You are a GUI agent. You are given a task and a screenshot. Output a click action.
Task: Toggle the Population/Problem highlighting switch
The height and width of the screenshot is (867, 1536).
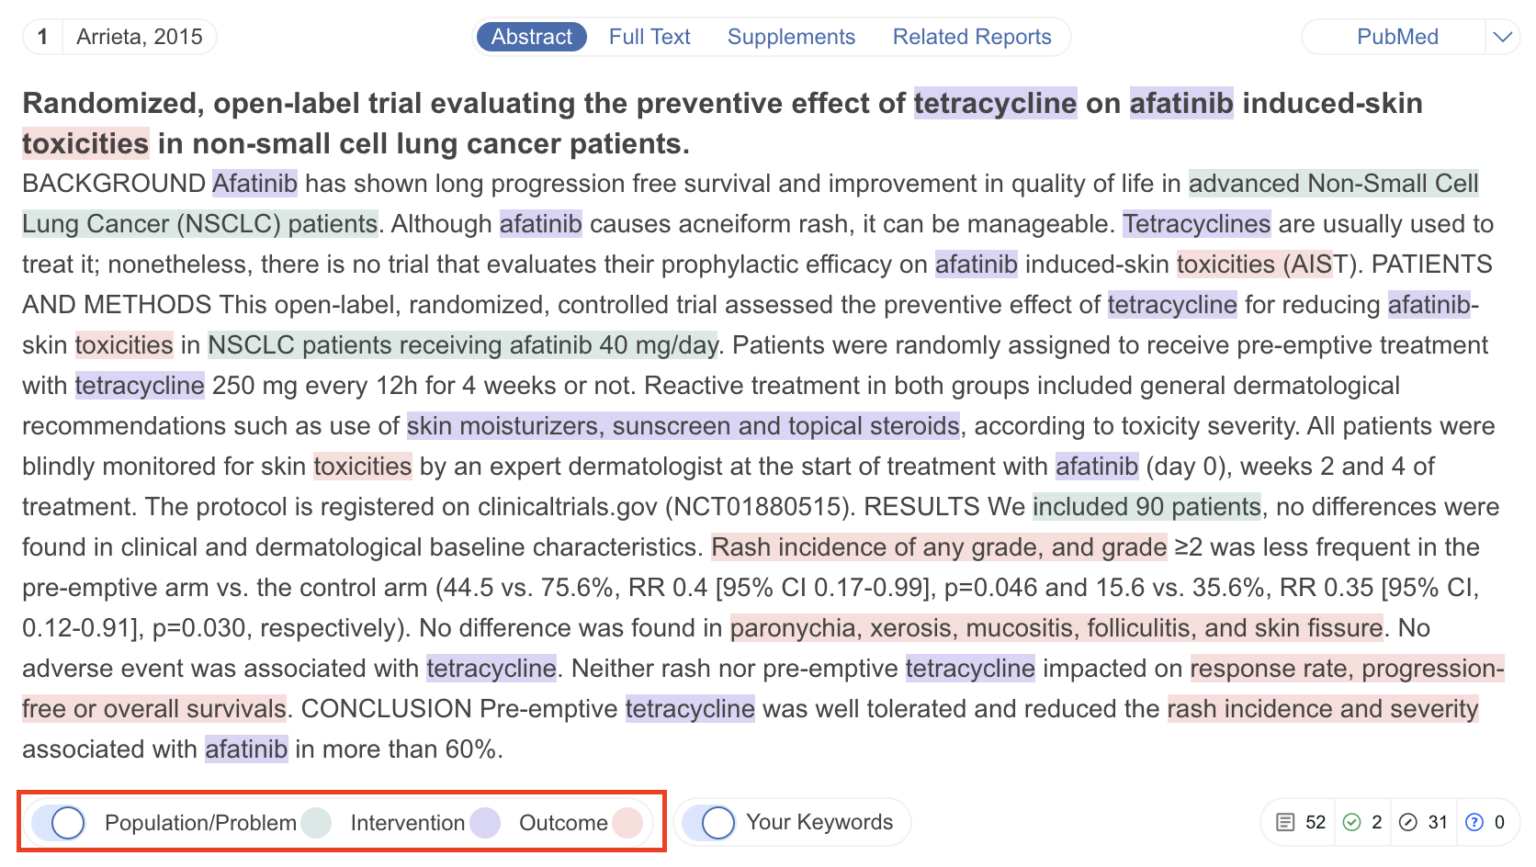[58, 823]
